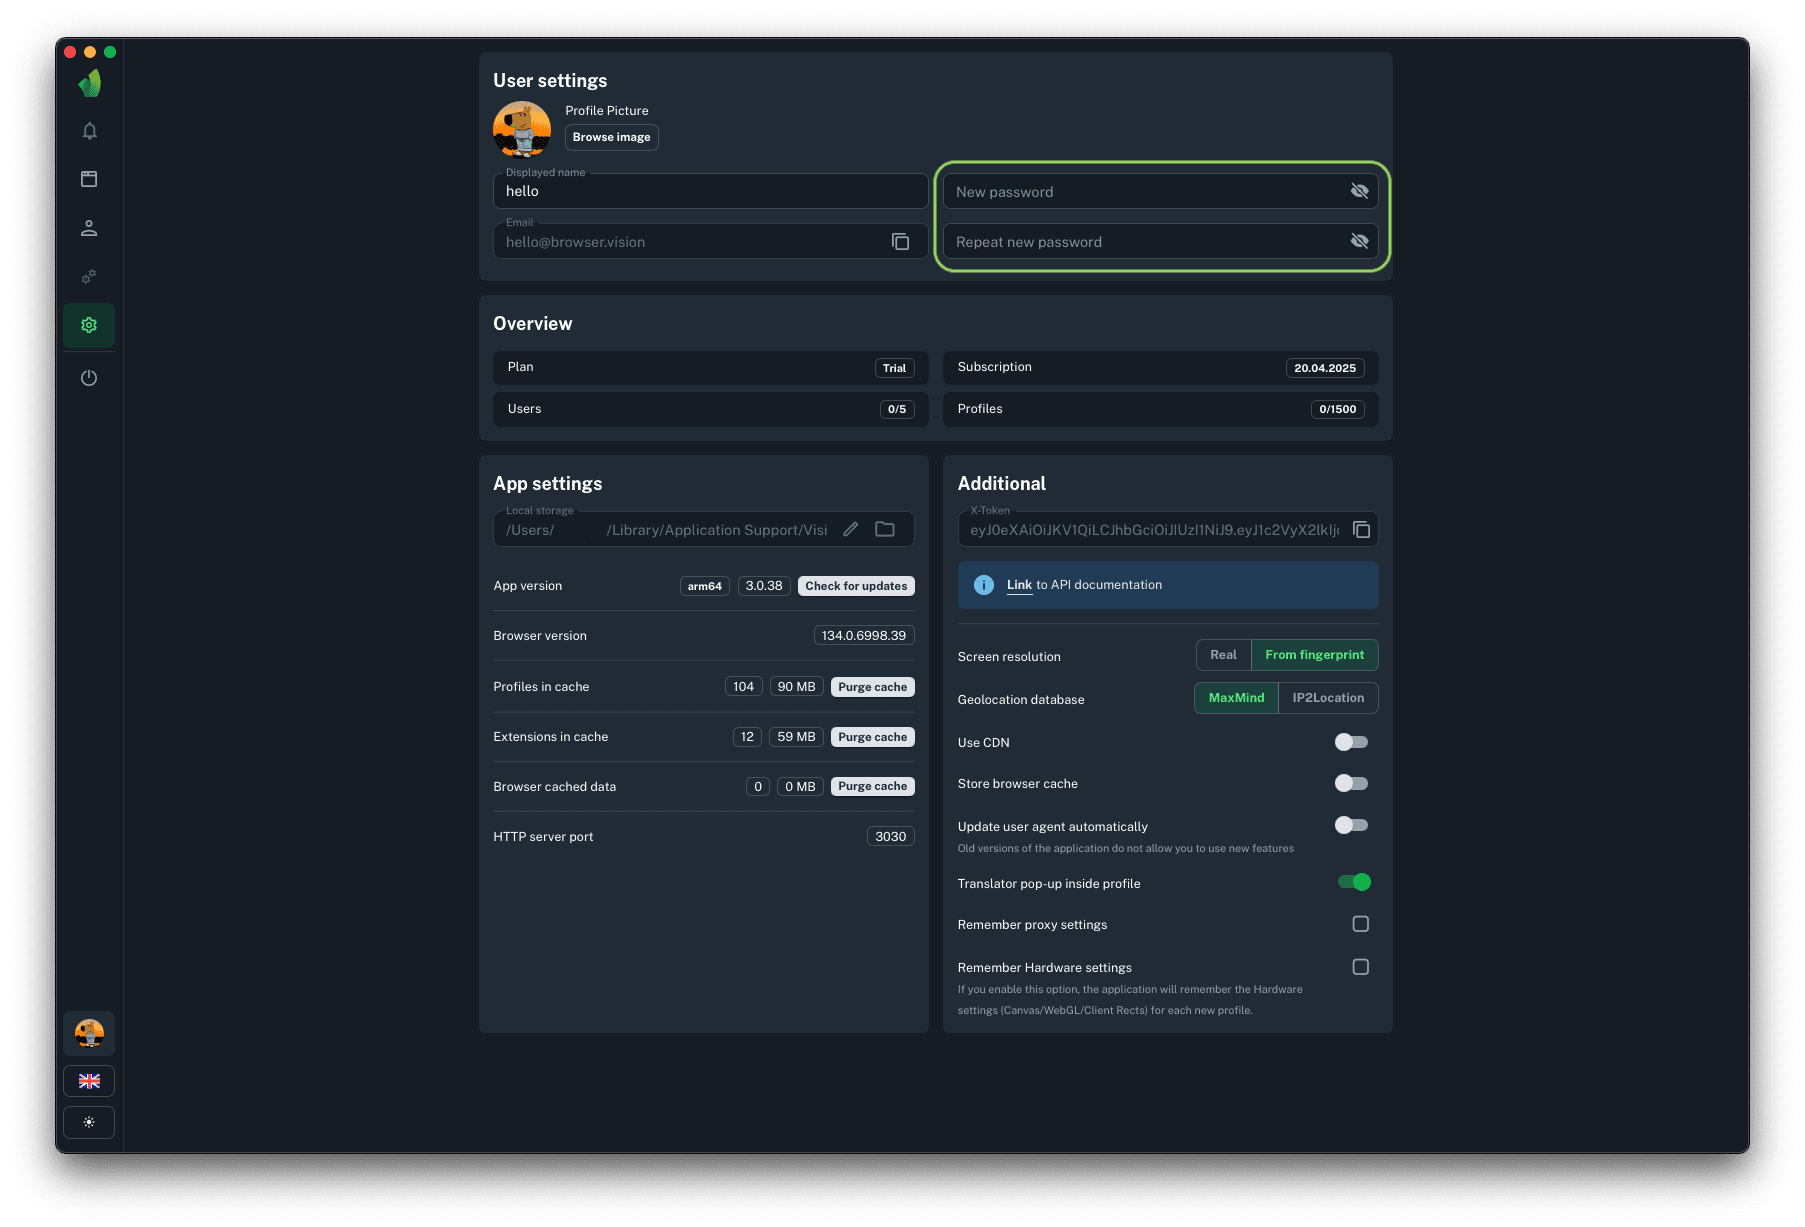Copy the X-Token value
Viewport: 1805px width, 1227px height.
pos(1361,530)
